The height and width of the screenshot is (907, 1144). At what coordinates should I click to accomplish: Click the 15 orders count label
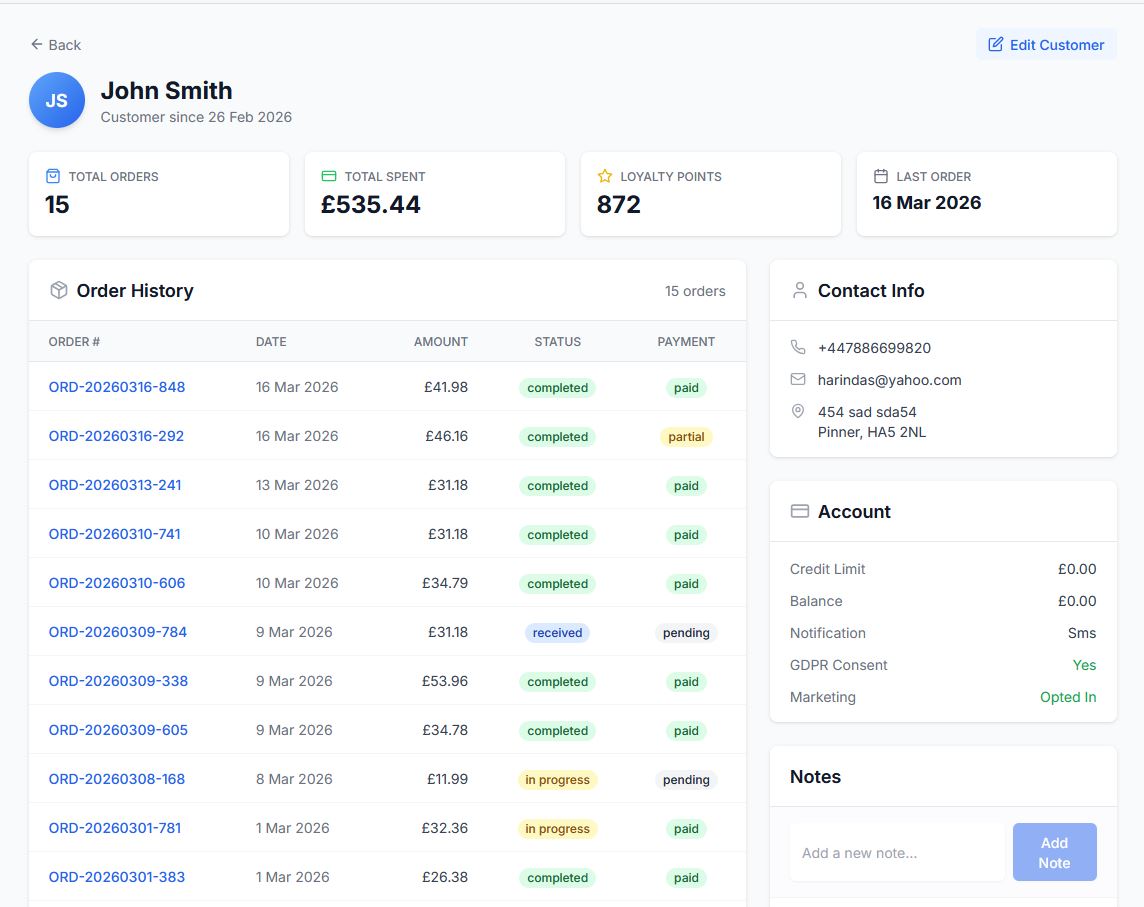[x=695, y=290]
